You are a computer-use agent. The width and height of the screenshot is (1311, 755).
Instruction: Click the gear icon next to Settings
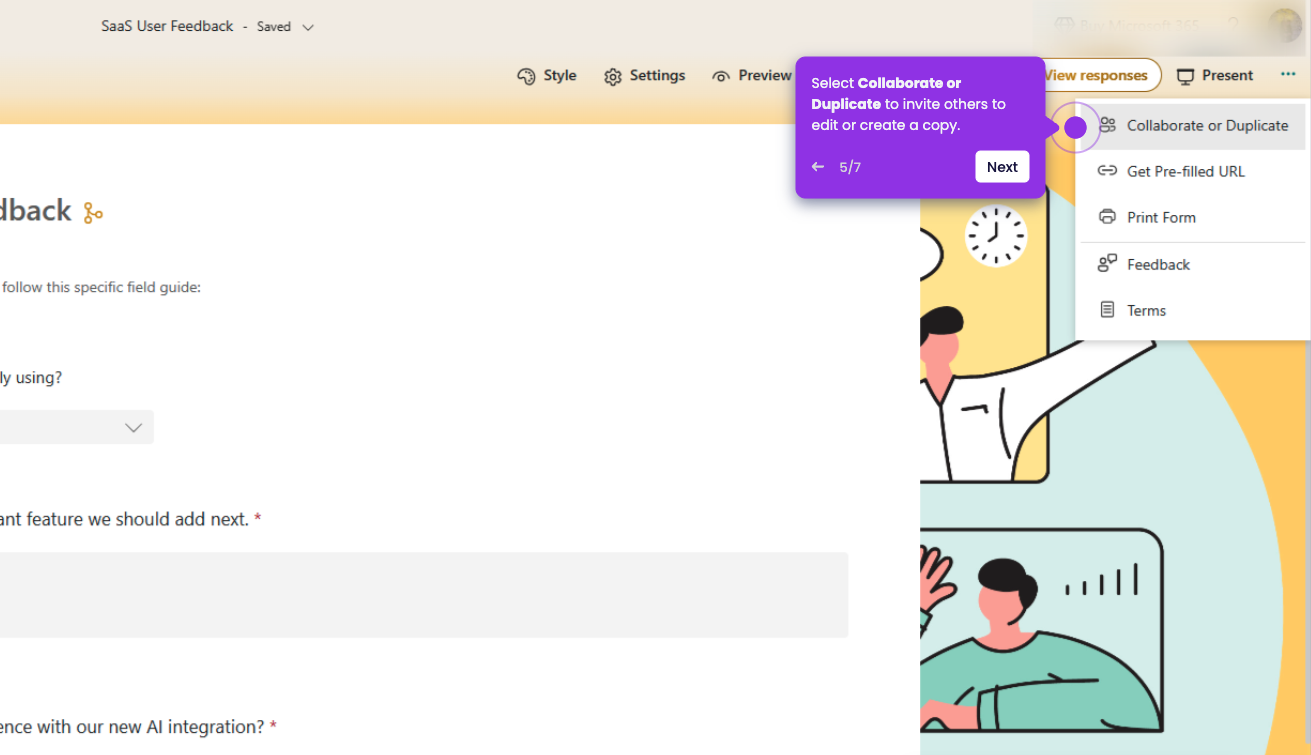tap(613, 77)
